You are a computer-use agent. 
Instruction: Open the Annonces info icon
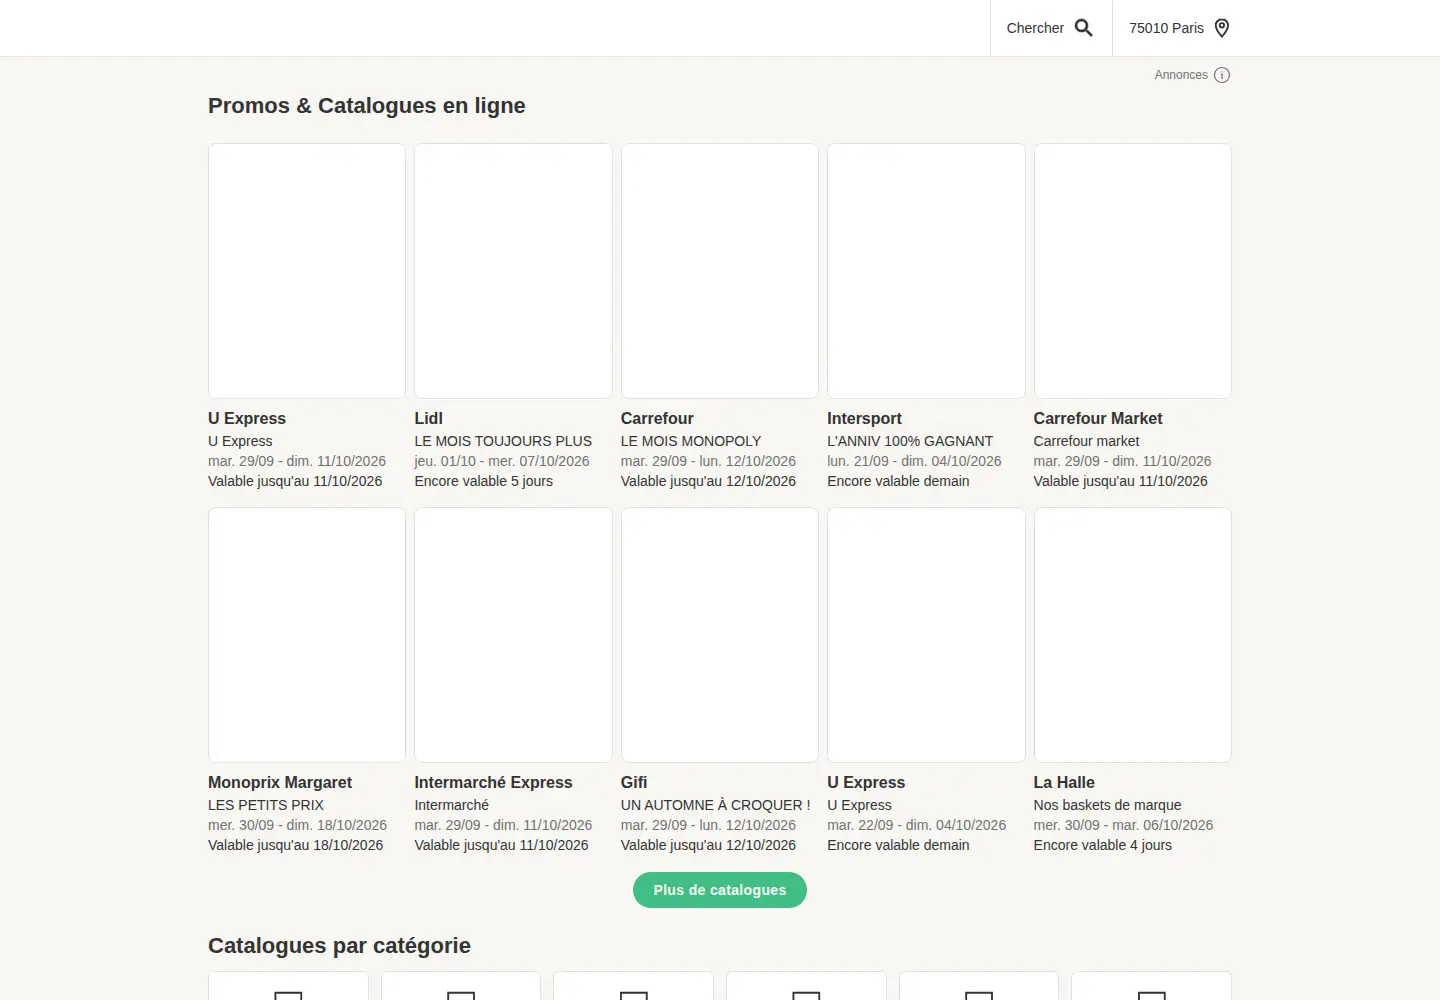click(x=1222, y=75)
